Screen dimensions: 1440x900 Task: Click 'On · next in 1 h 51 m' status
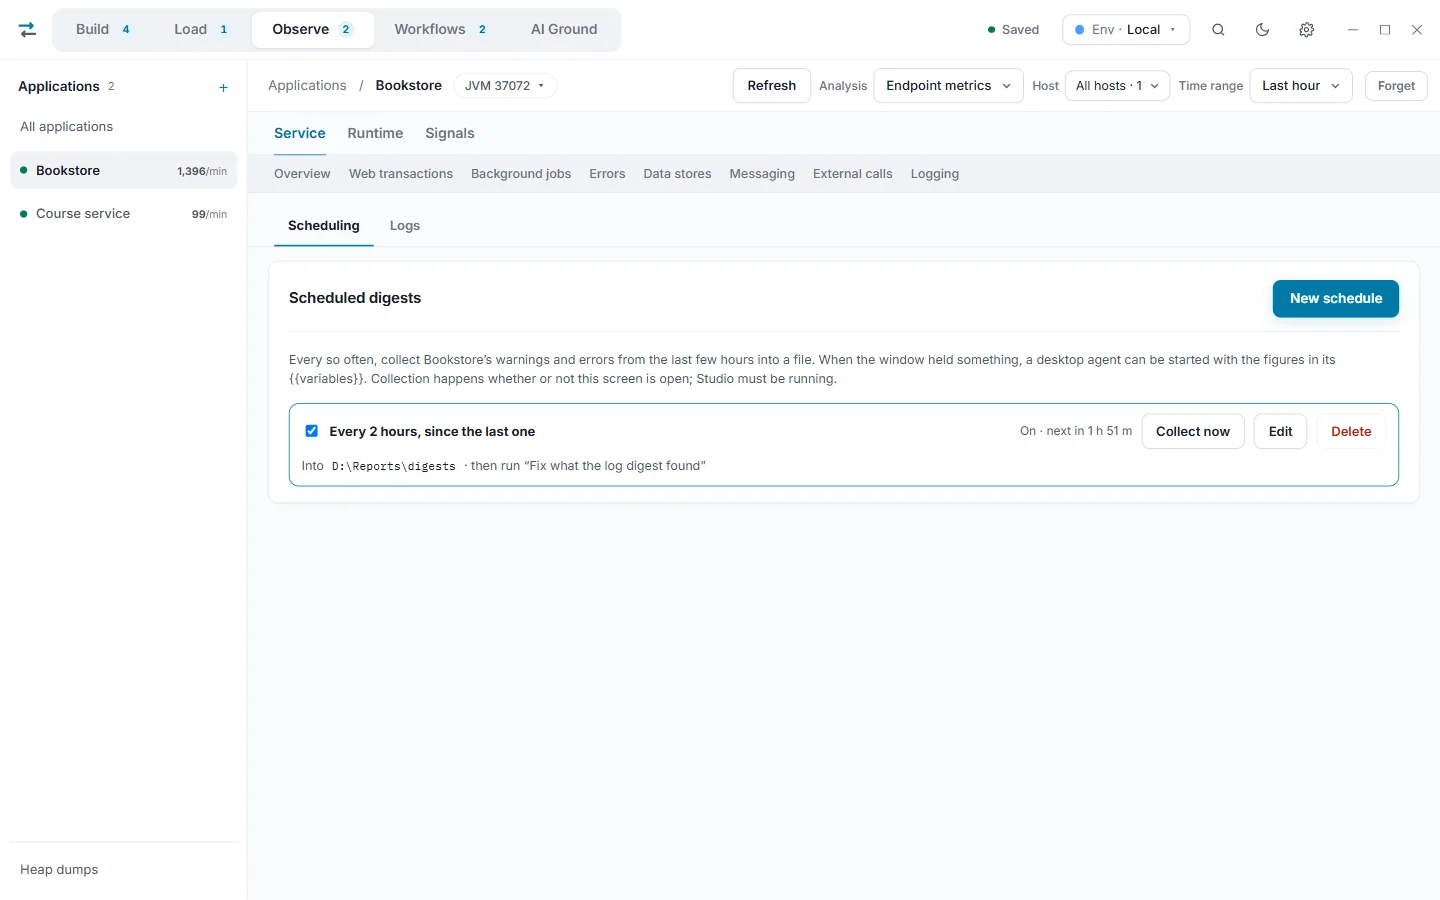pos(1076,431)
